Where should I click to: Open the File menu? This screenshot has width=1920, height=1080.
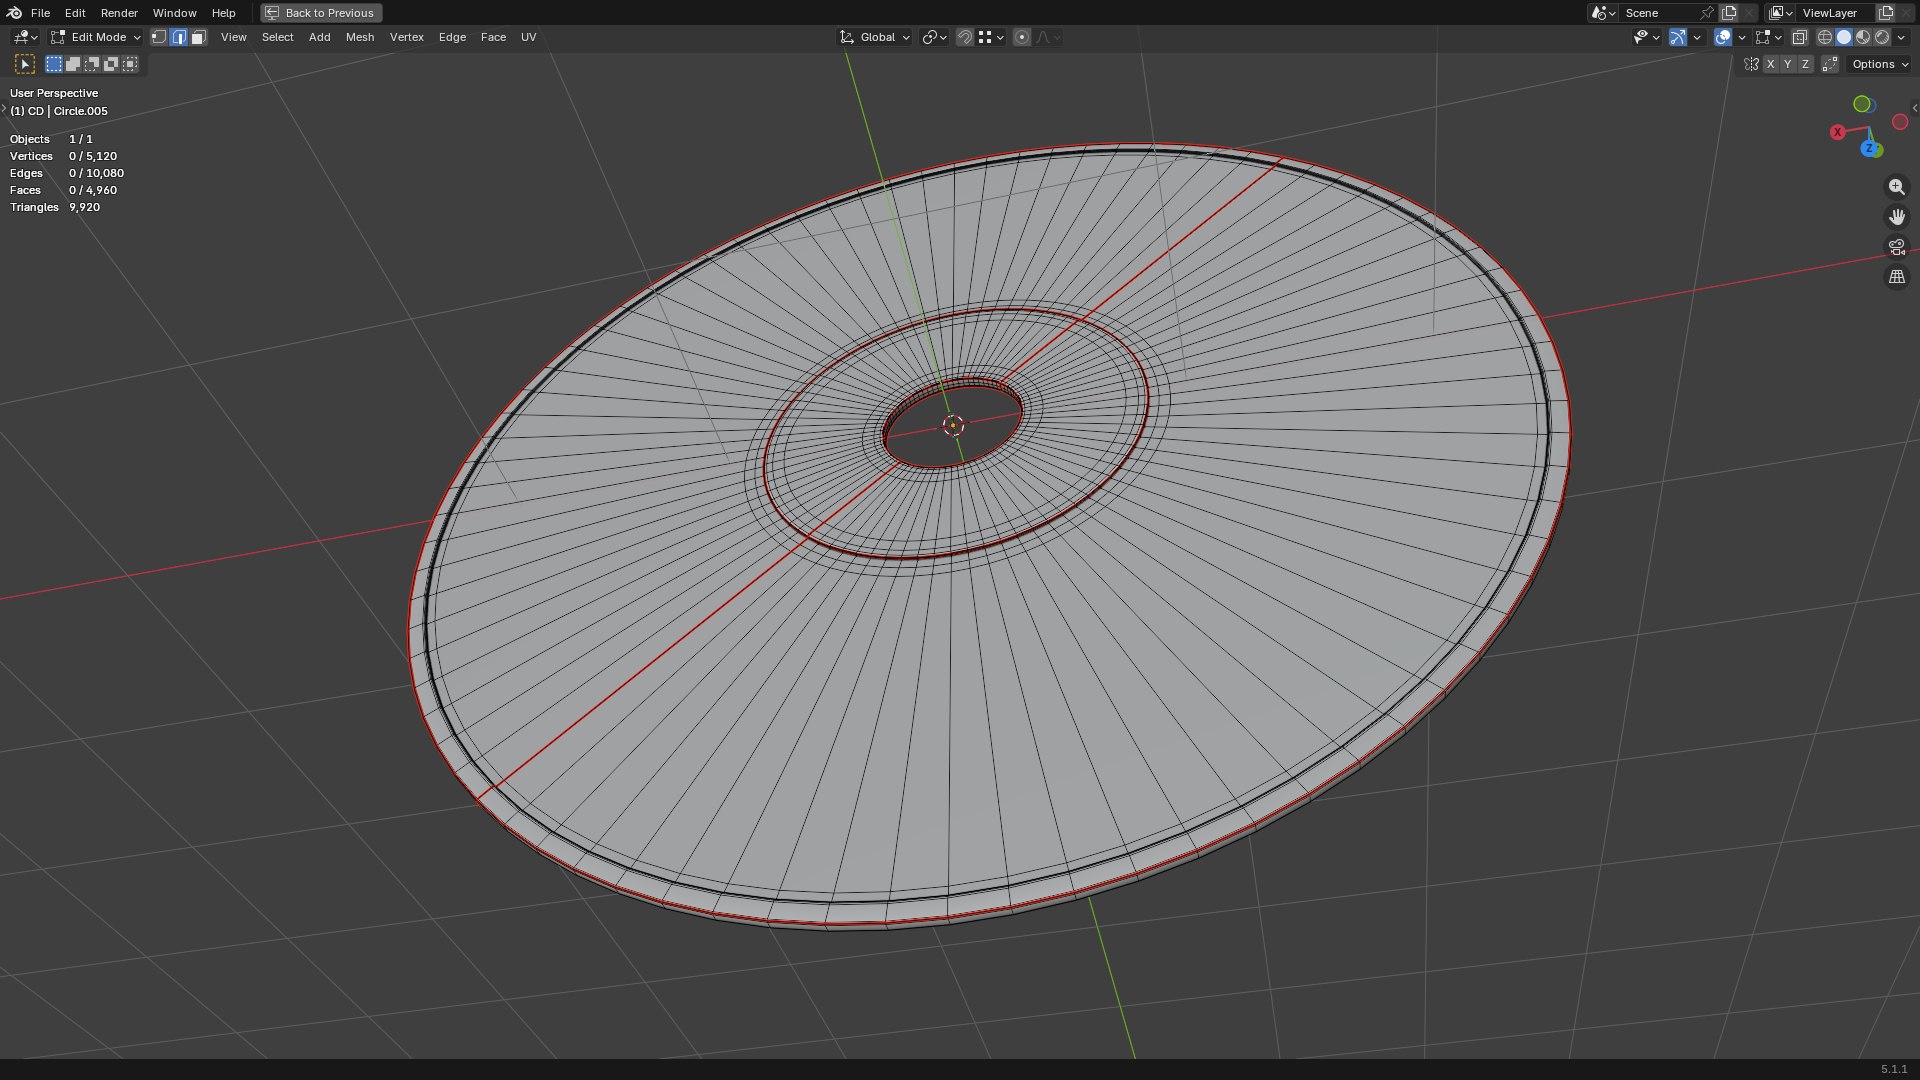tap(40, 13)
